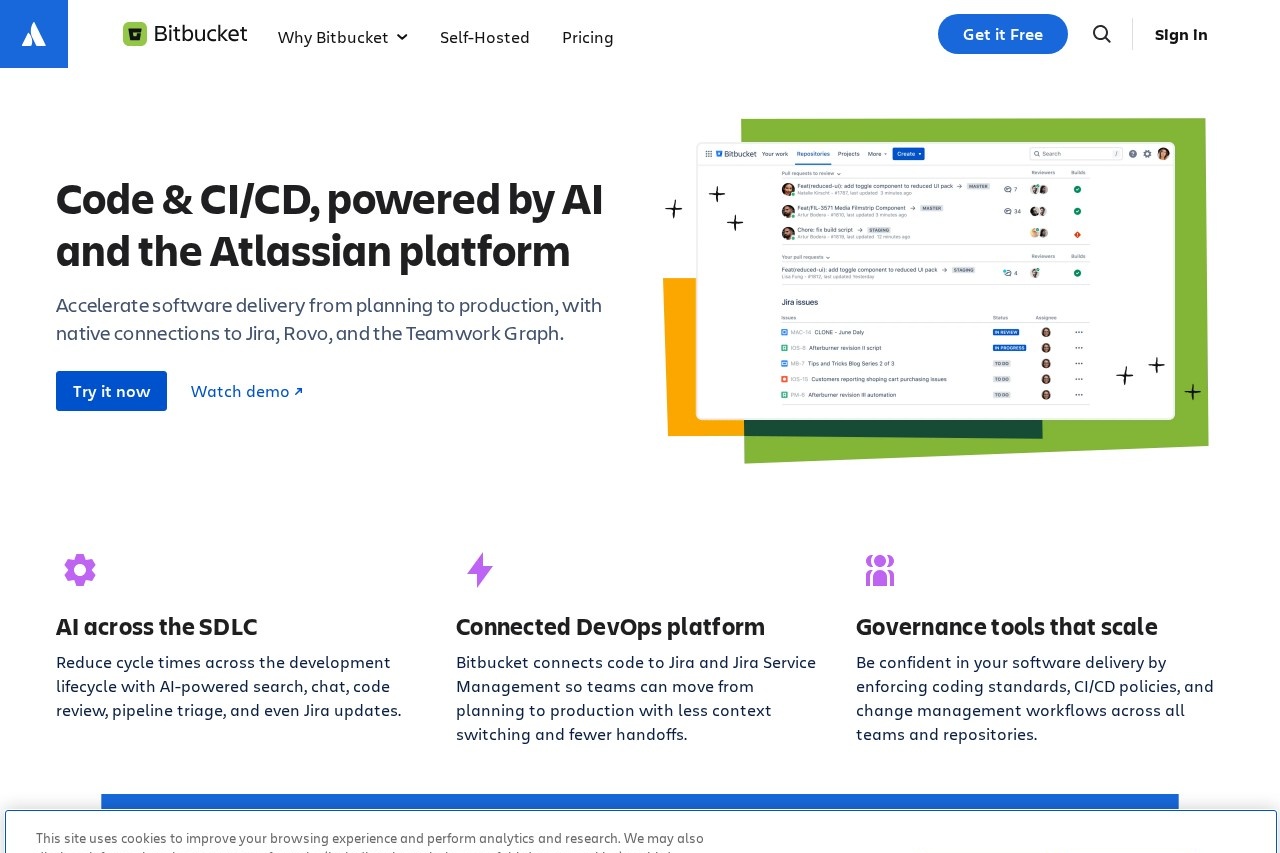Open the Self-Hosted menu item
This screenshot has width=1280, height=853.
click(485, 37)
